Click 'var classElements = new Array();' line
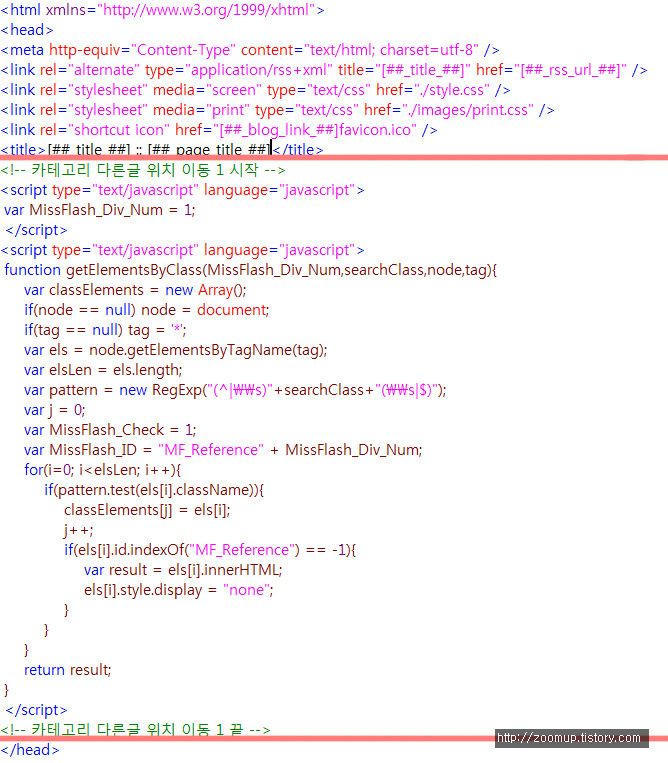The width and height of the screenshot is (668, 763). point(135,290)
